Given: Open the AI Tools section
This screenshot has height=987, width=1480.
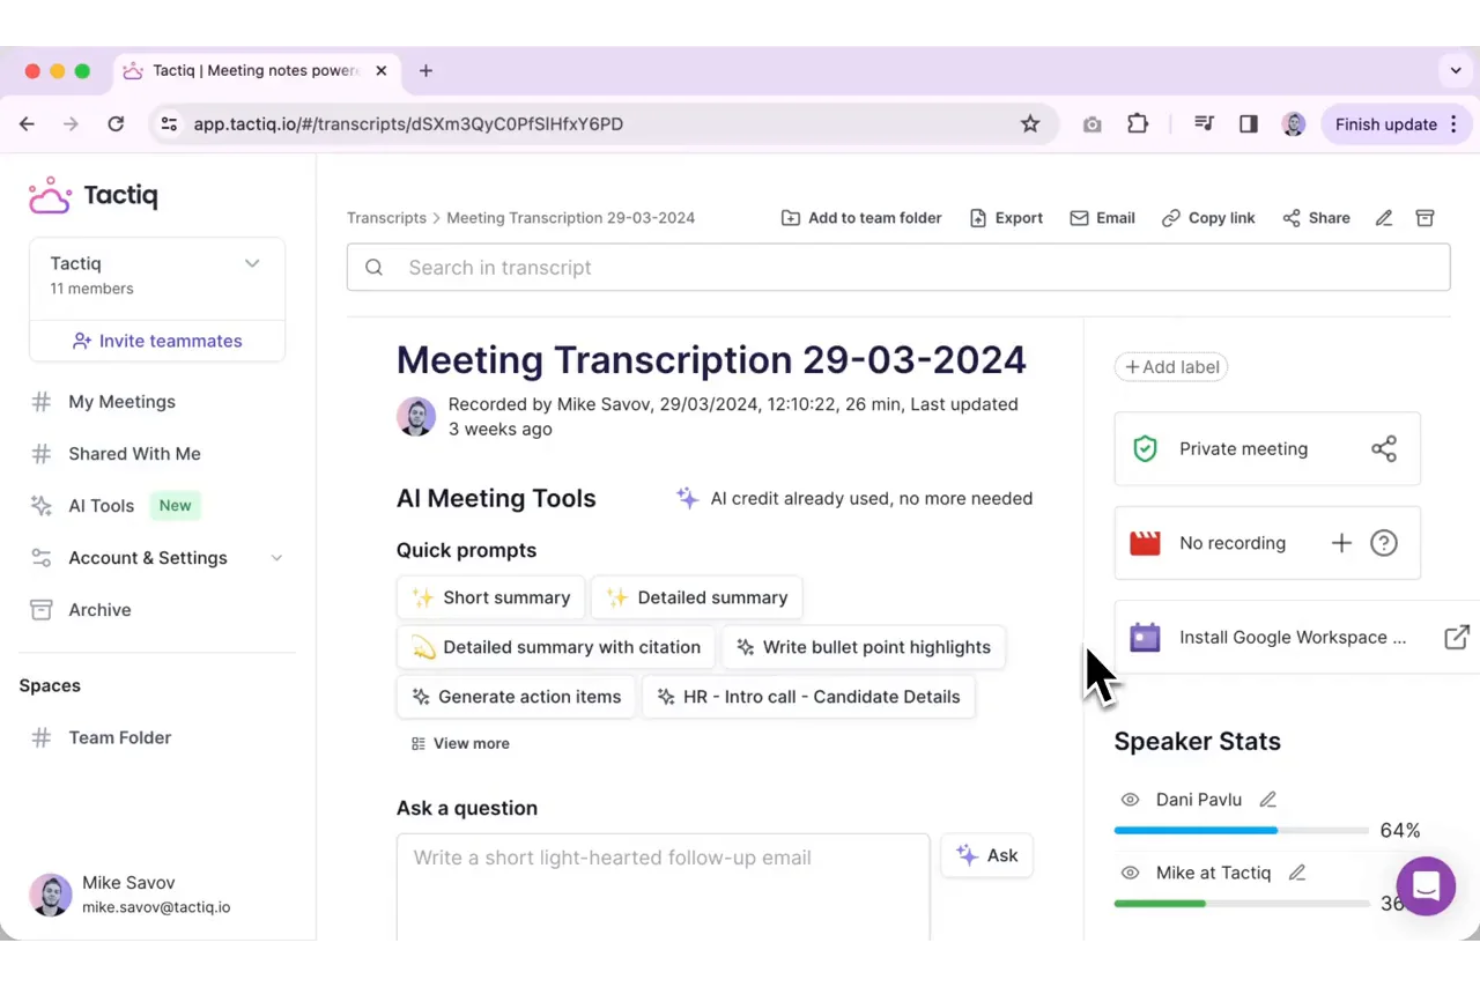Looking at the screenshot, I should (x=100, y=505).
